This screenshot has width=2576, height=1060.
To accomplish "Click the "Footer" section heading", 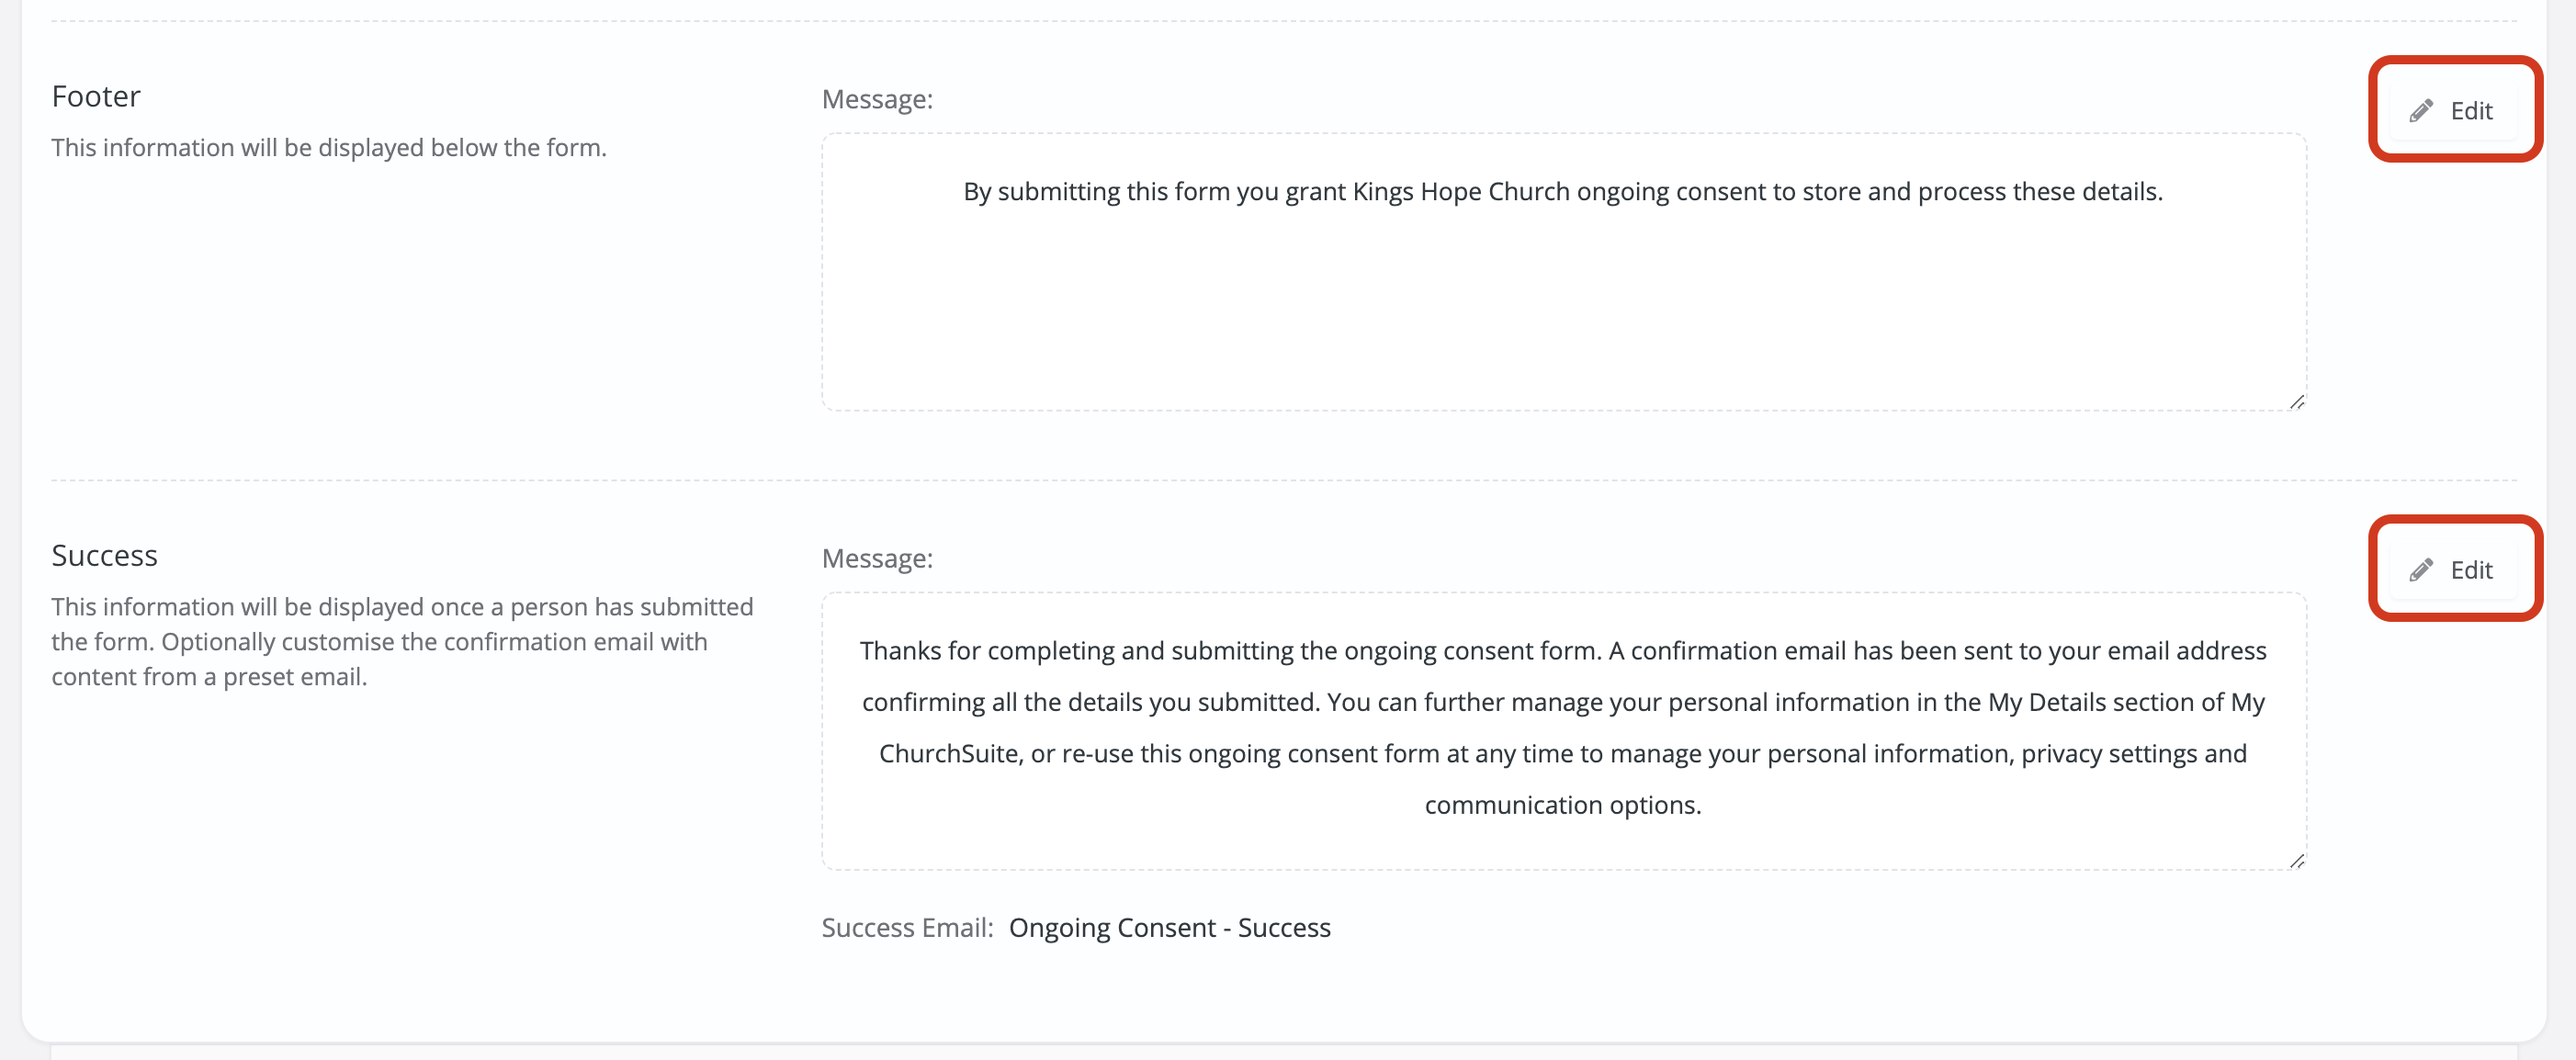I will 95,95.
